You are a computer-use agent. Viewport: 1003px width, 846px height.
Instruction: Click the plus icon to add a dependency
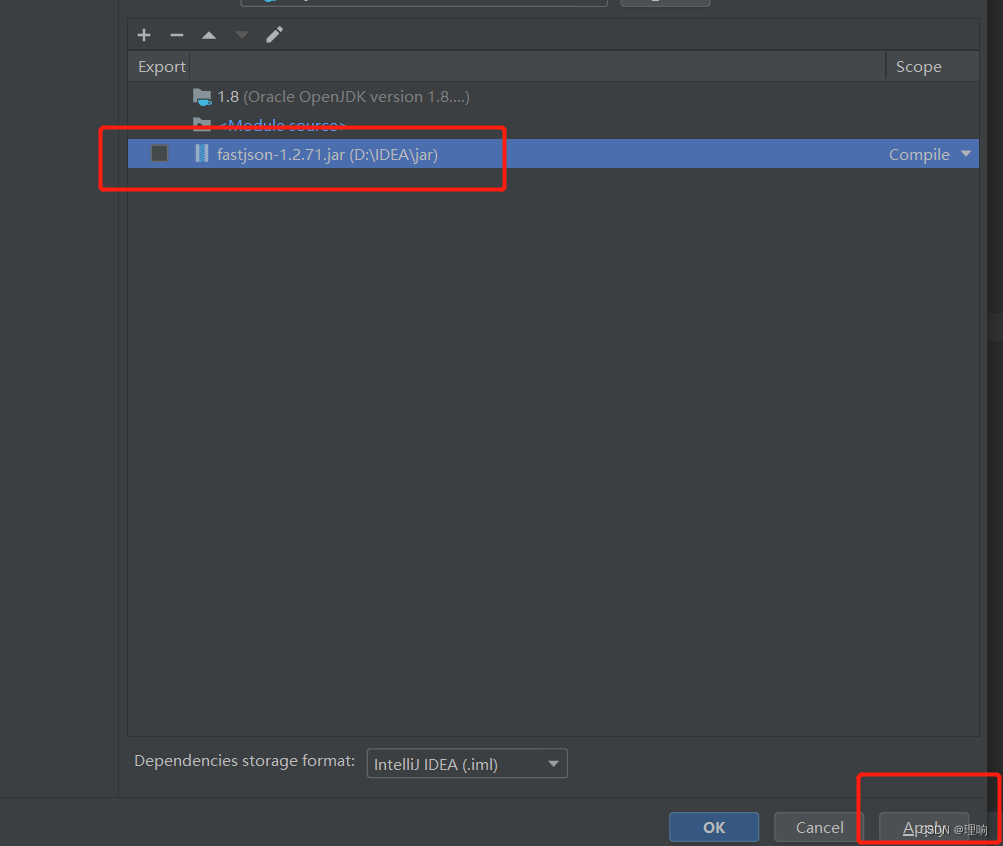pyautogui.click(x=143, y=34)
